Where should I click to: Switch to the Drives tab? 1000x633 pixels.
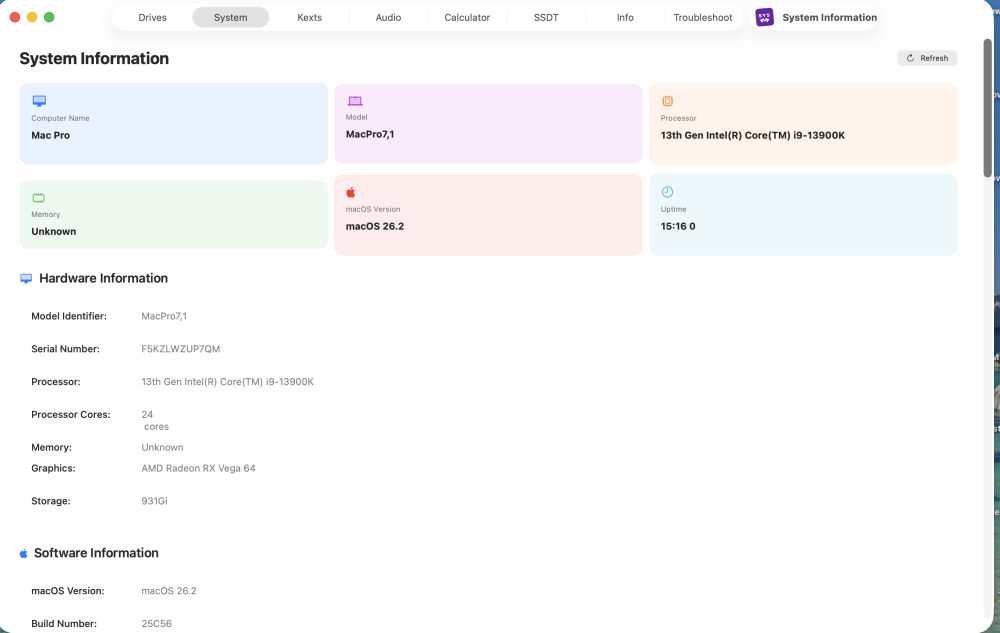(x=152, y=17)
